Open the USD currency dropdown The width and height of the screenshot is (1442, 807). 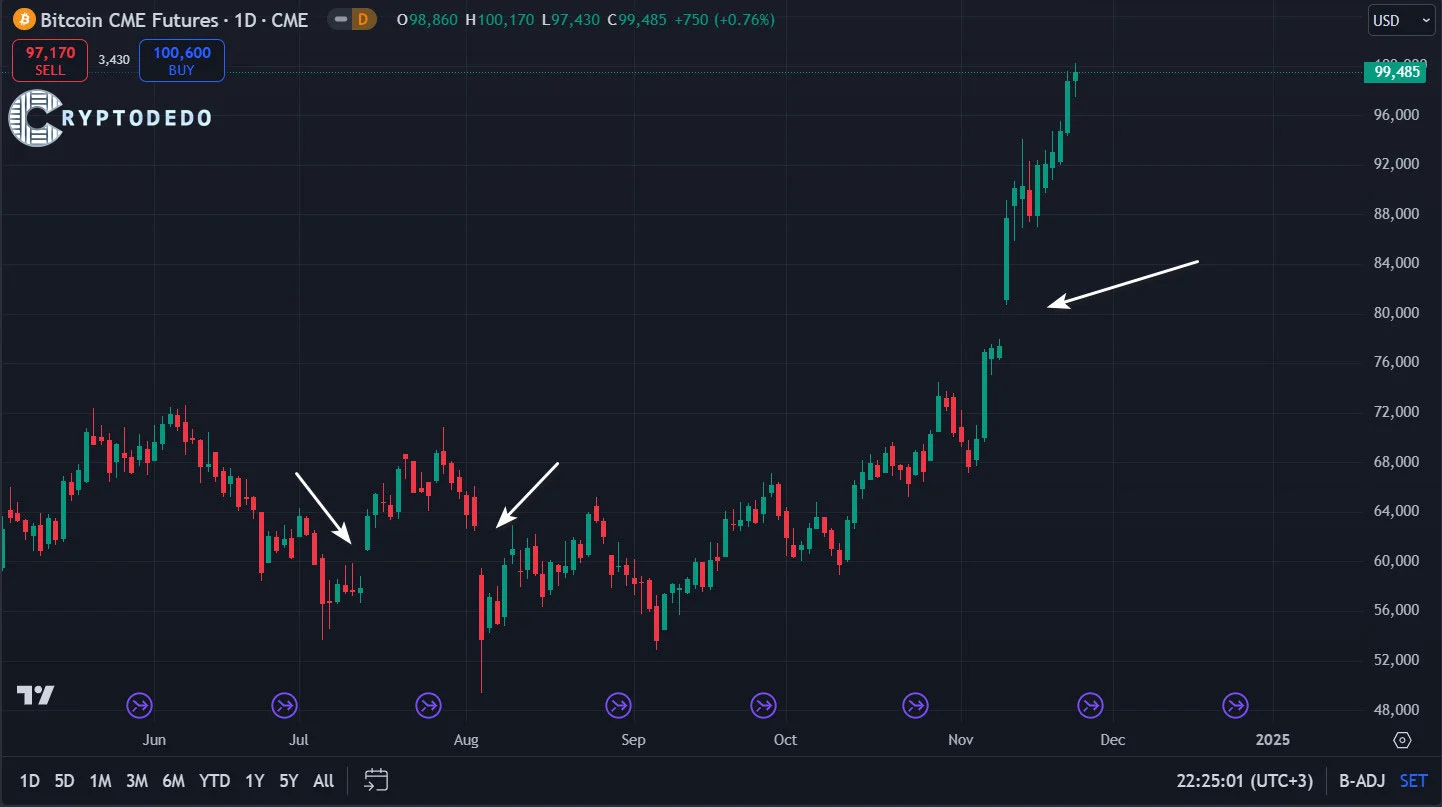[1401, 20]
